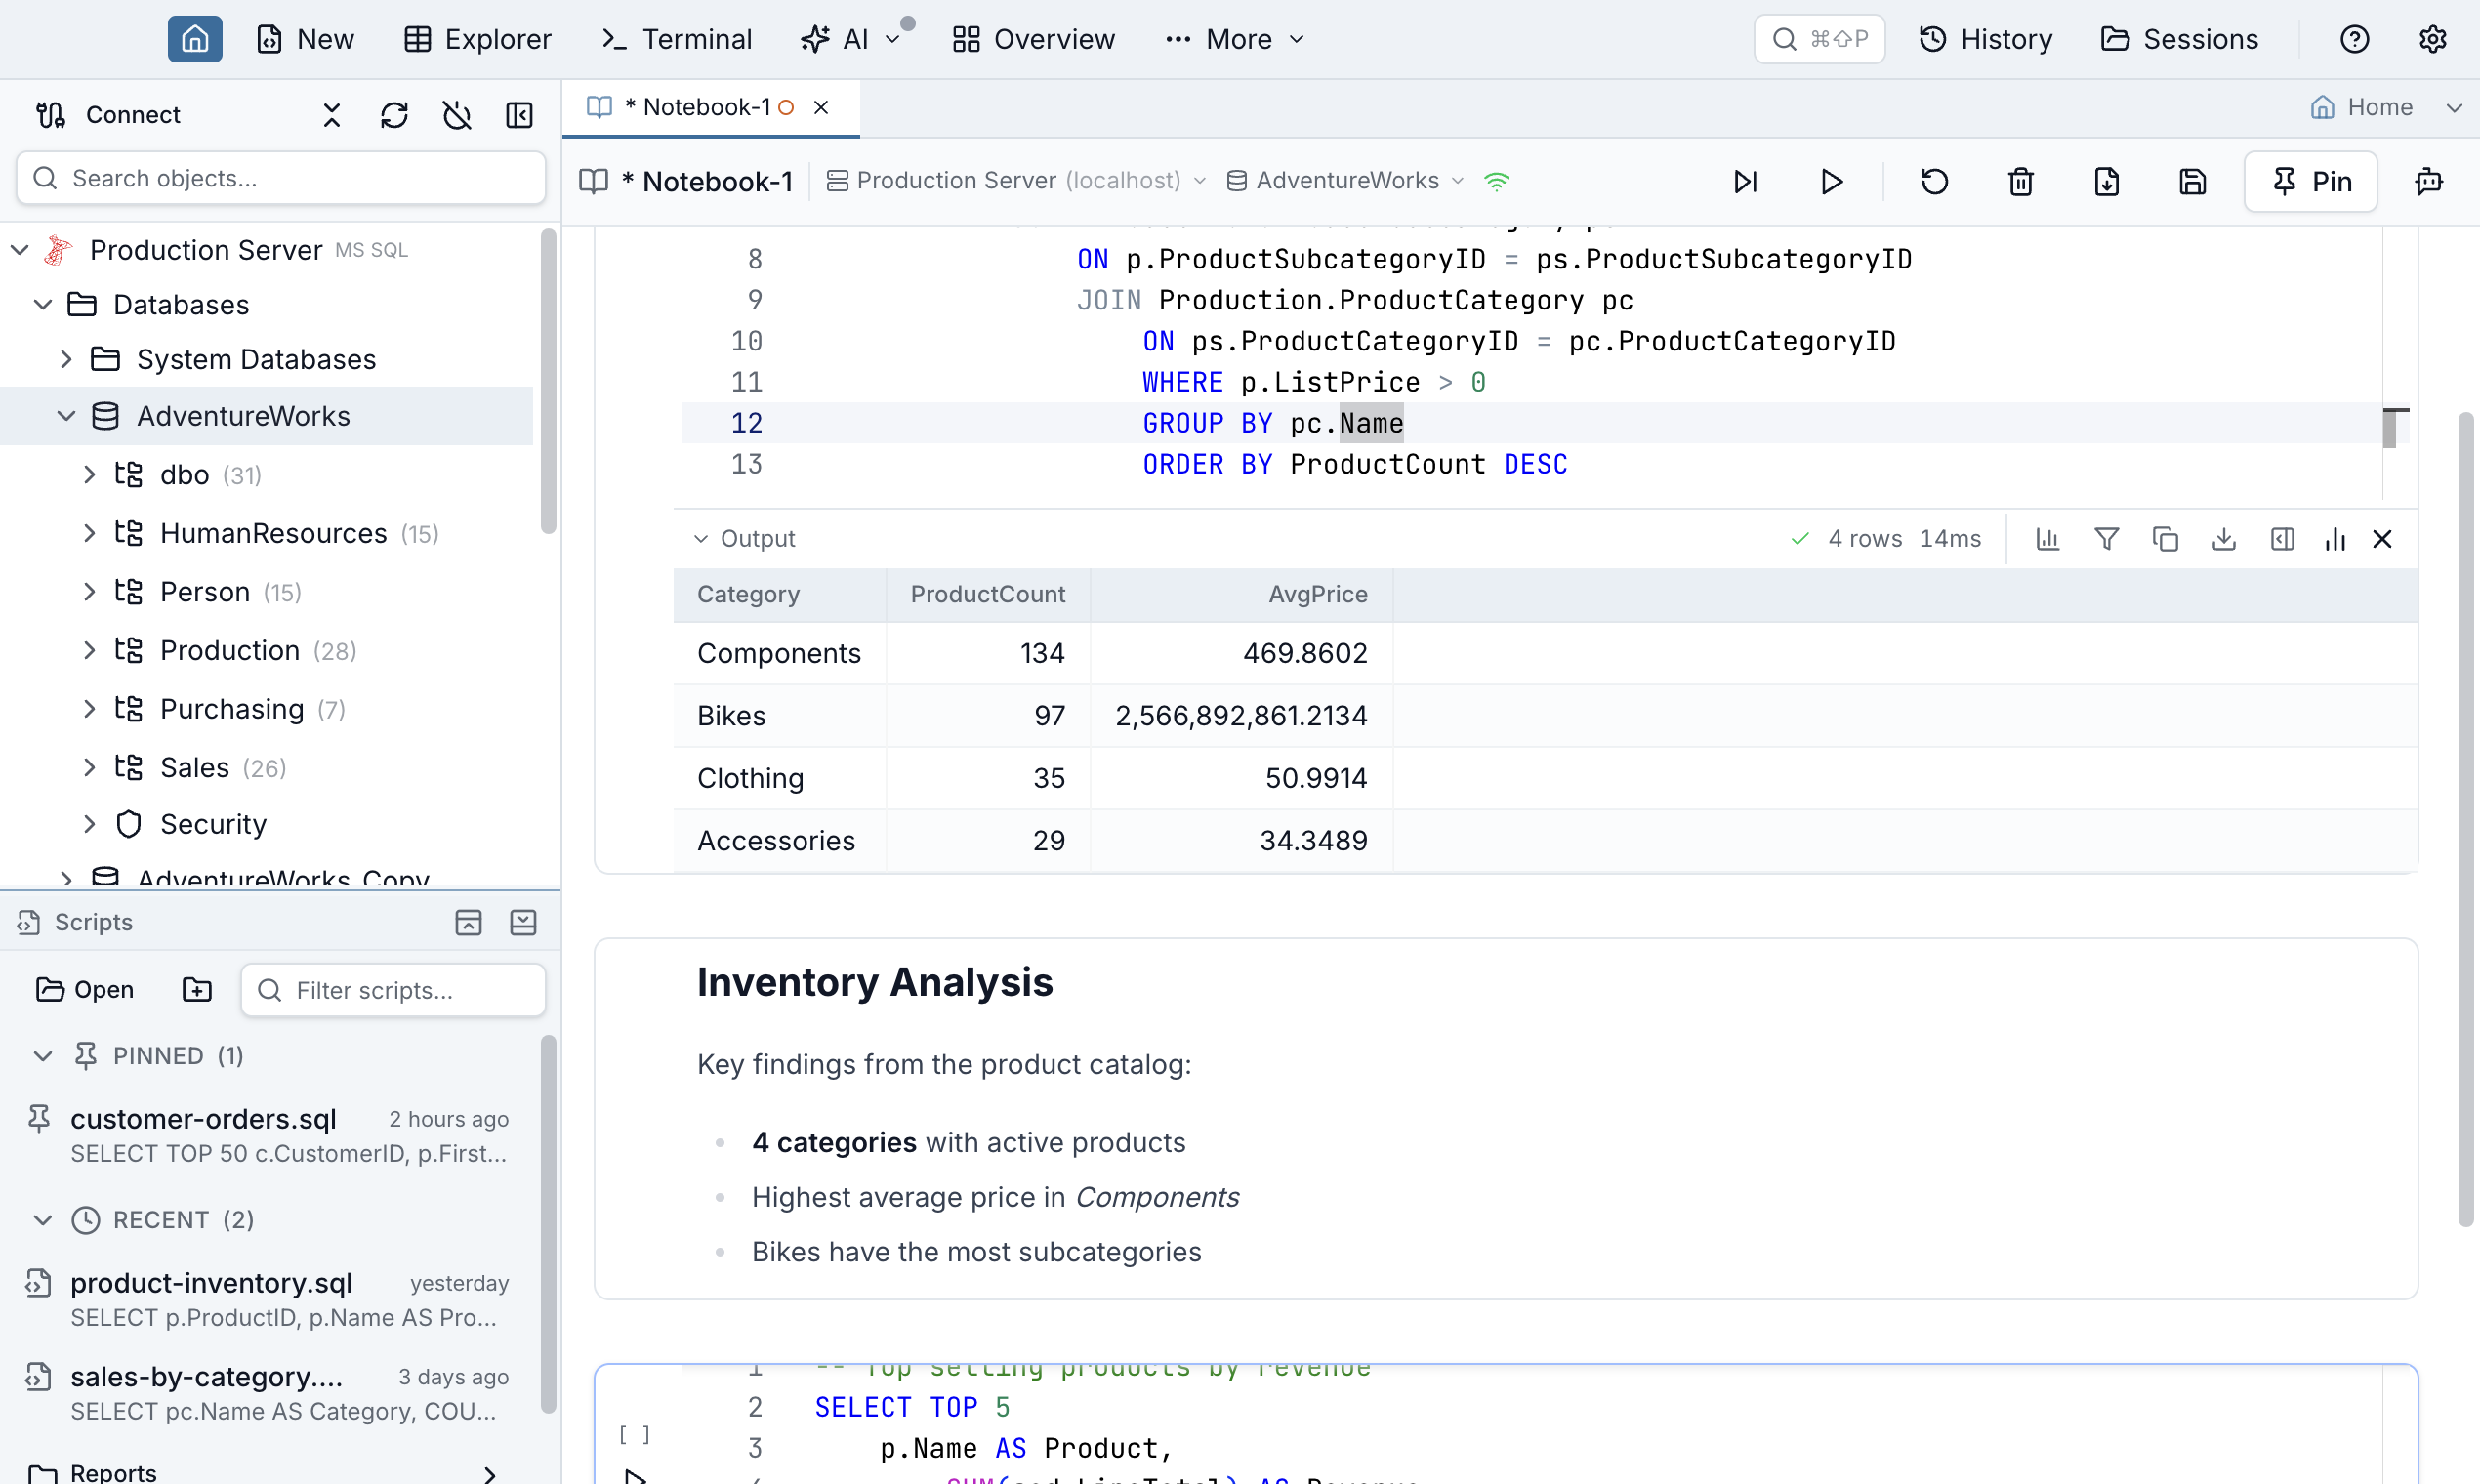
Task: Sort by ProductCount column header
Action: click(988, 594)
